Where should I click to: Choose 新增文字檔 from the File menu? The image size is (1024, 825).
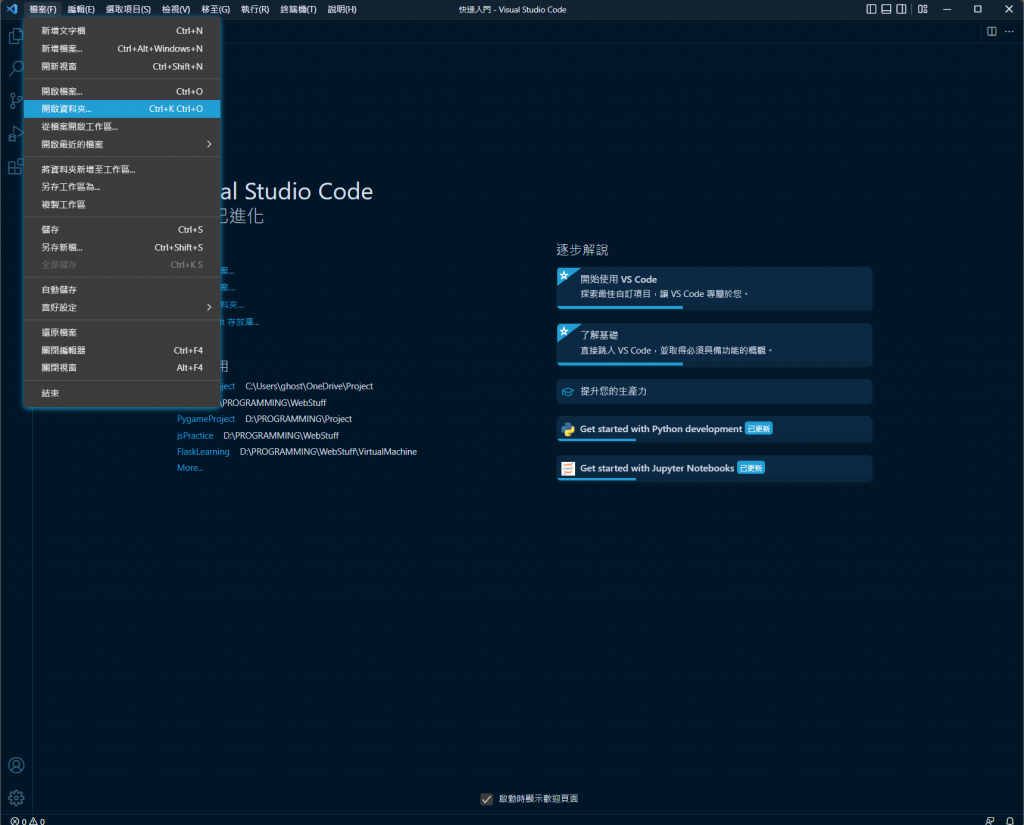pos(122,31)
